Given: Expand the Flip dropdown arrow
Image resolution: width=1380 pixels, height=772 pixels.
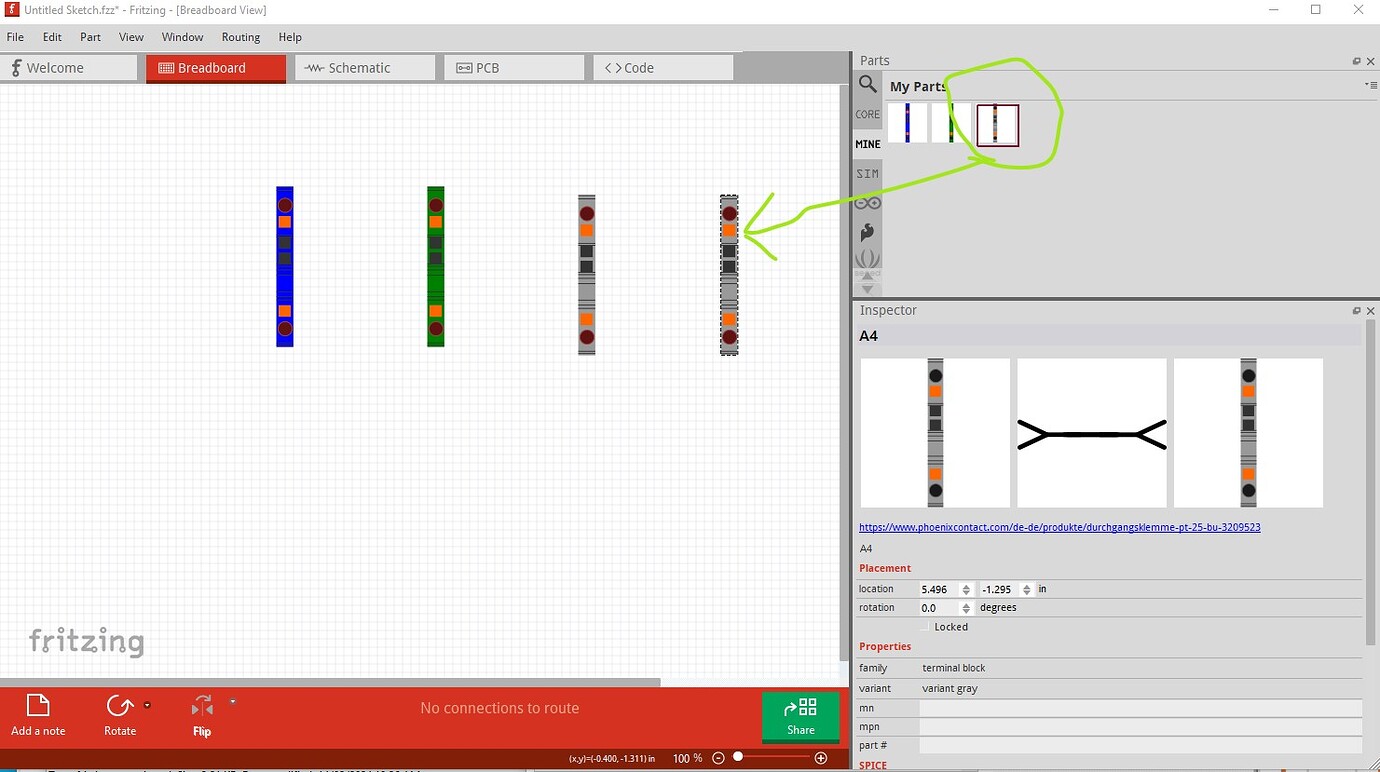Looking at the screenshot, I should click(233, 702).
